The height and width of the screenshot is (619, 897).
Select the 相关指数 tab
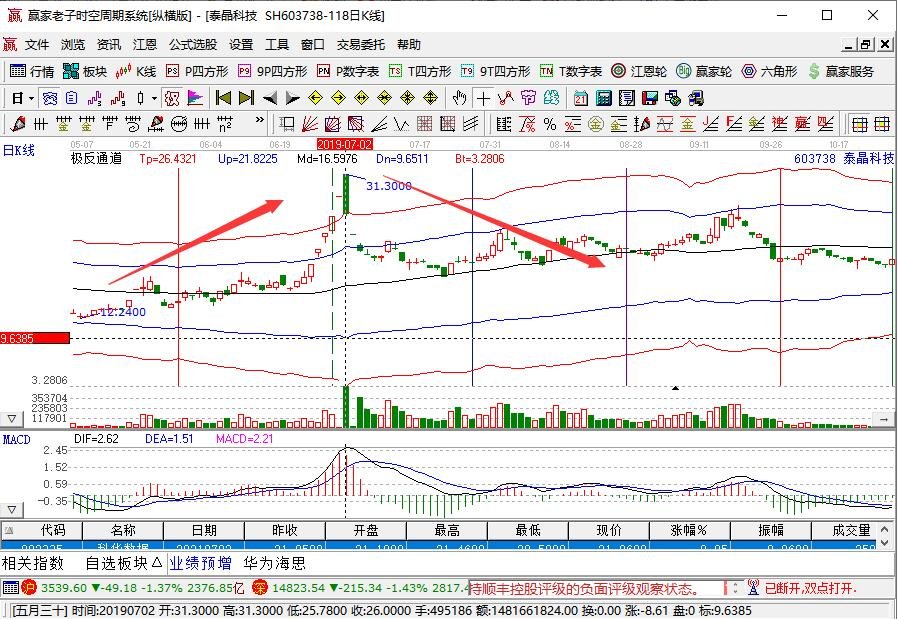tap(33, 564)
